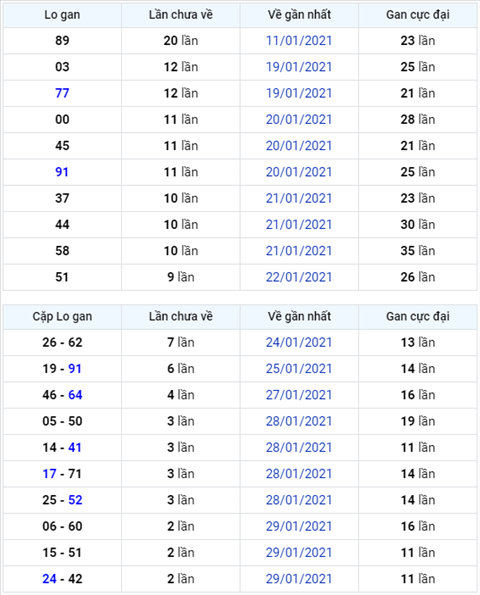
Task: Open date 28/01/2021 in row 17 - 71
Action: pos(299,474)
